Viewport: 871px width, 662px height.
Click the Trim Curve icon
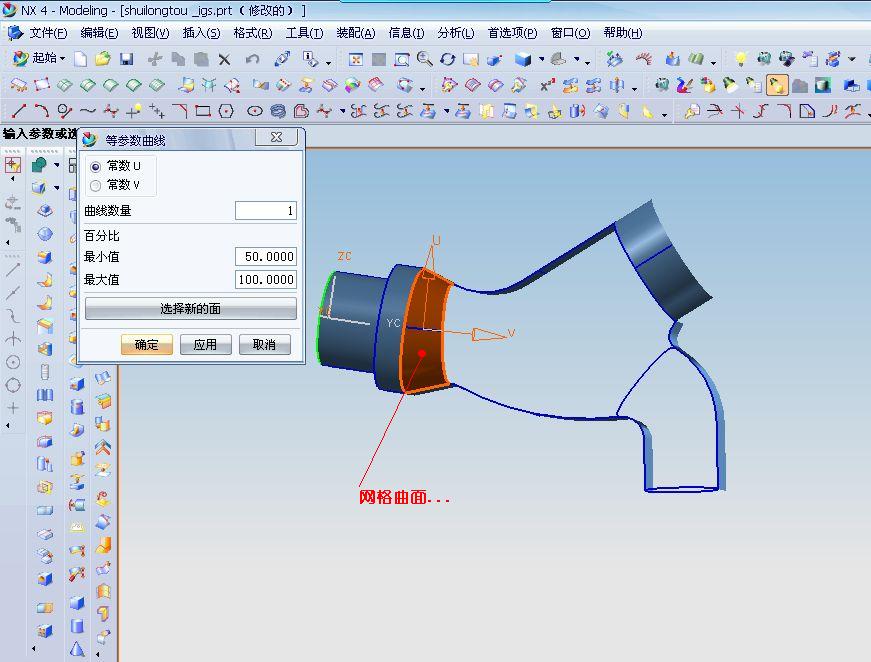[x=715, y=111]
